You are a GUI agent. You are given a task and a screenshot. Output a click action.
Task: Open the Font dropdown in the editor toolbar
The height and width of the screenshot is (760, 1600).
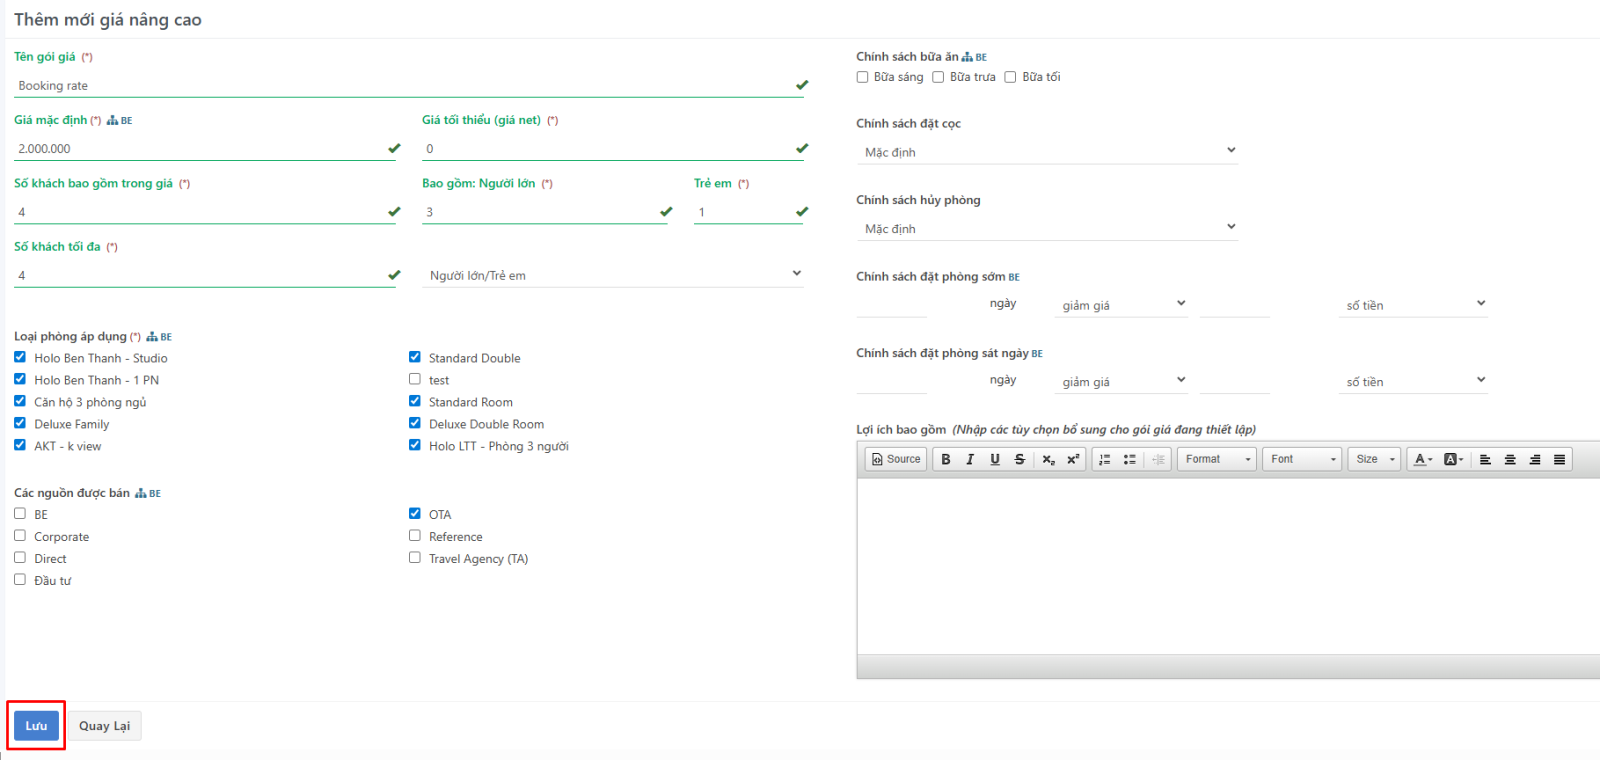pos(1302,459)
